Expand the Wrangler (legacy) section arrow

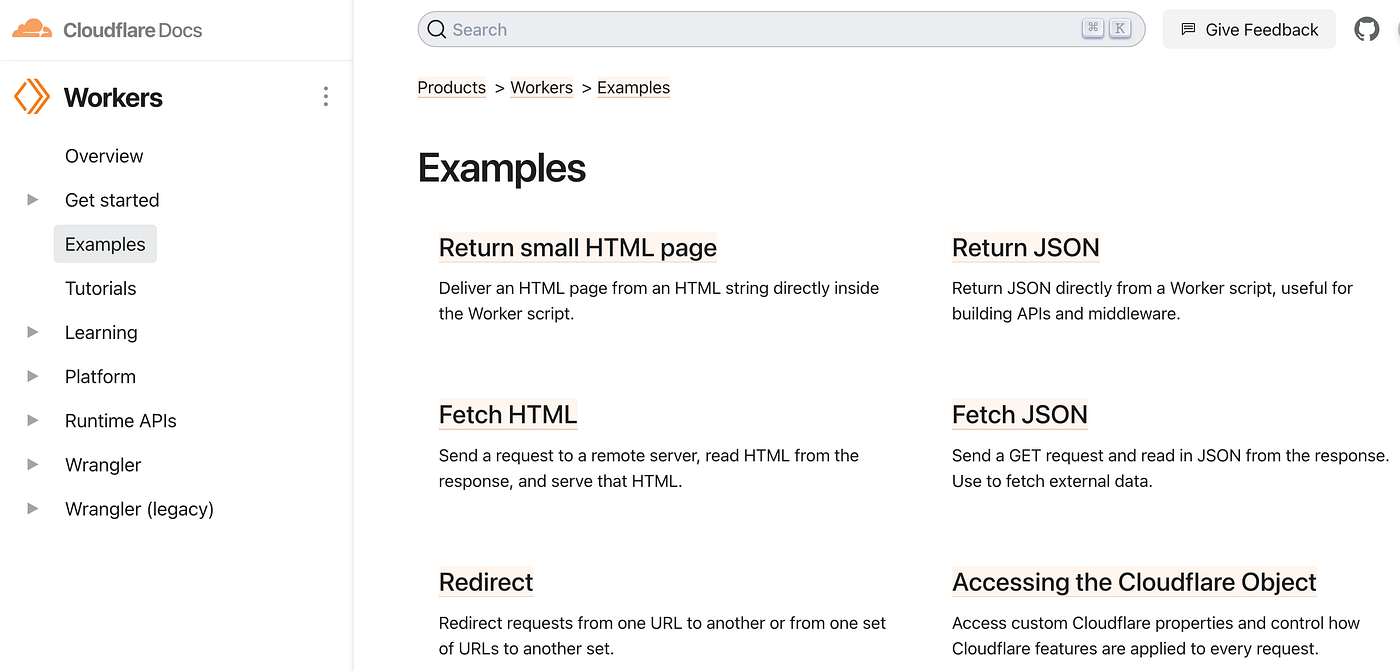(33, 508)
